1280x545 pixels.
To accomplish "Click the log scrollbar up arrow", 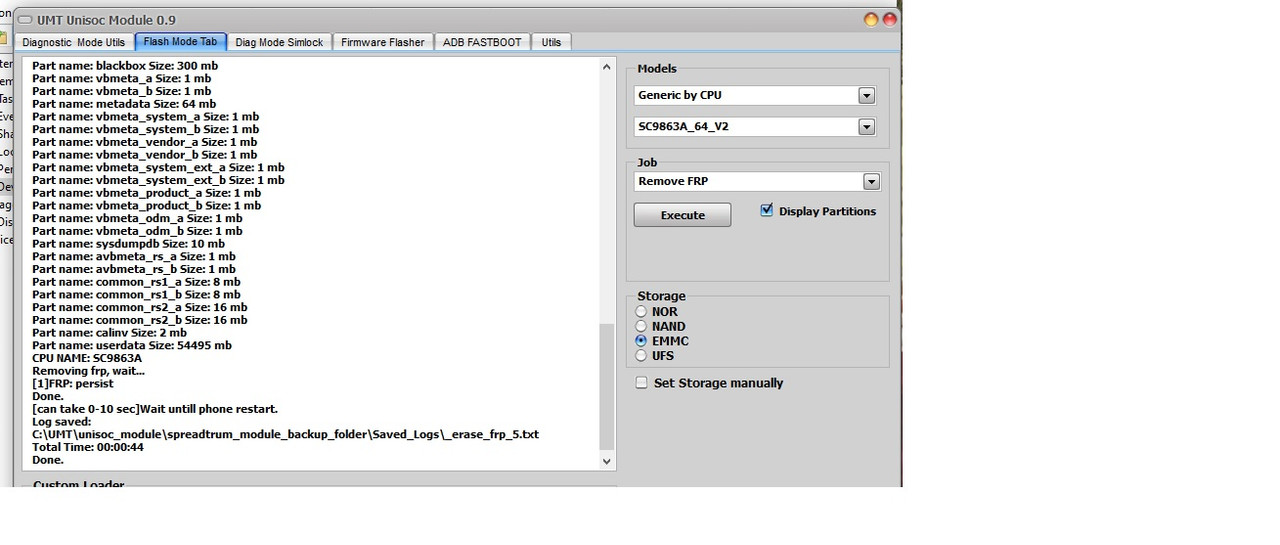I will click(606, 66).
